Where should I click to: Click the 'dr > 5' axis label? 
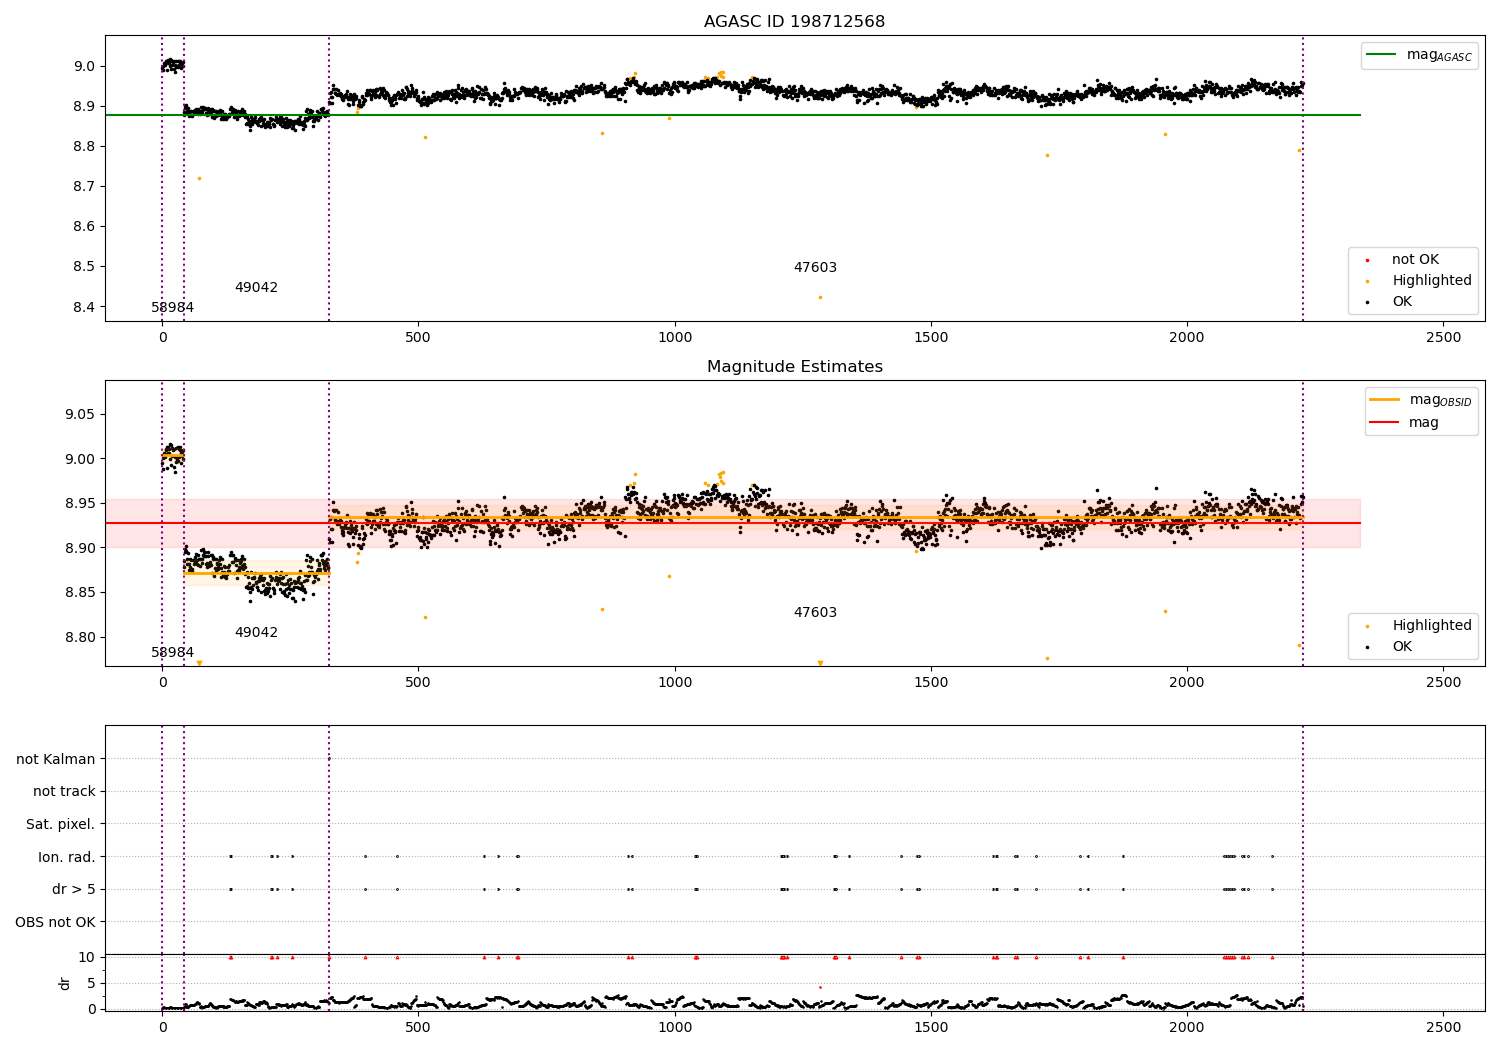[x=74, y=890]
